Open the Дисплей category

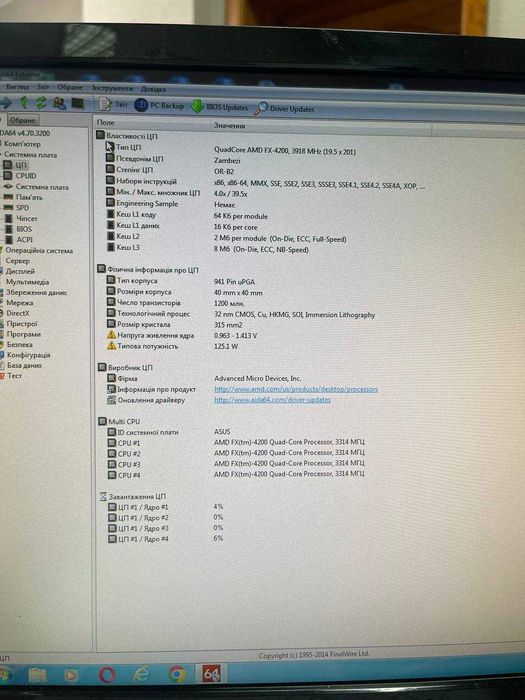20,271
